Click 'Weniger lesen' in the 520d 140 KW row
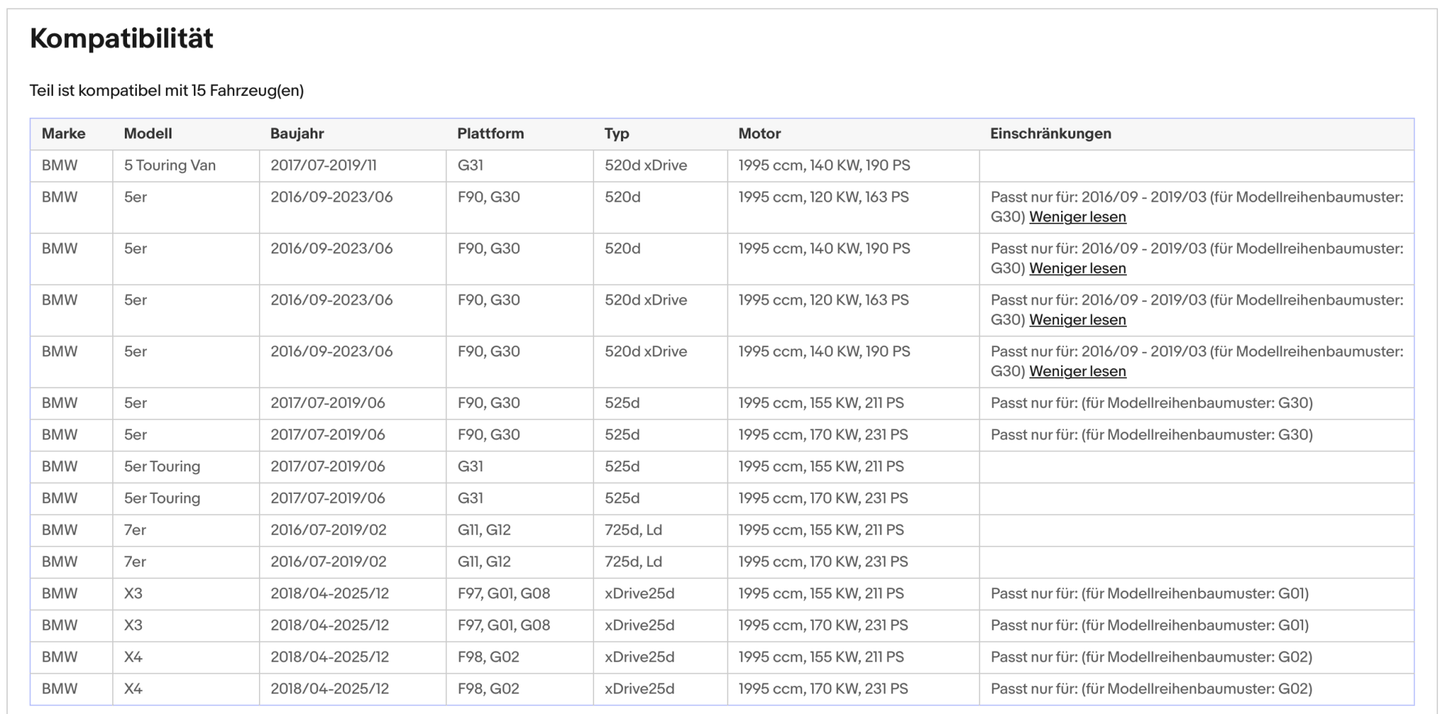1445x714 pixels. tap(1077, 268)
